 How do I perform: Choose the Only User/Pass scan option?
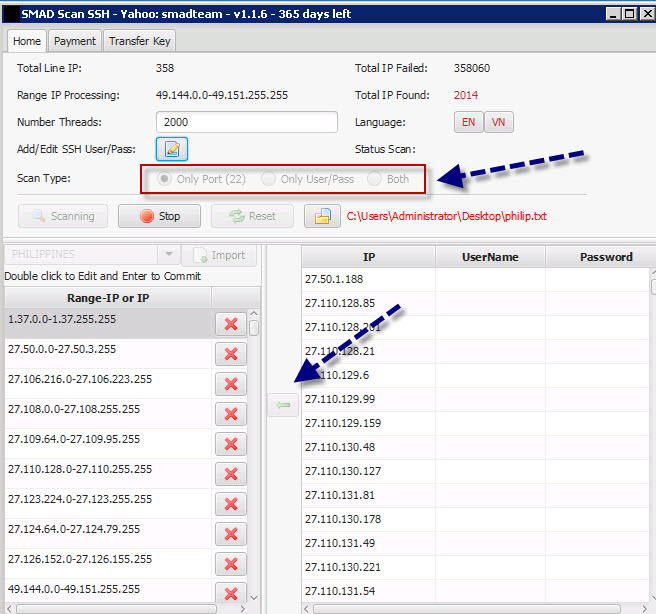(x=268, y=179)
